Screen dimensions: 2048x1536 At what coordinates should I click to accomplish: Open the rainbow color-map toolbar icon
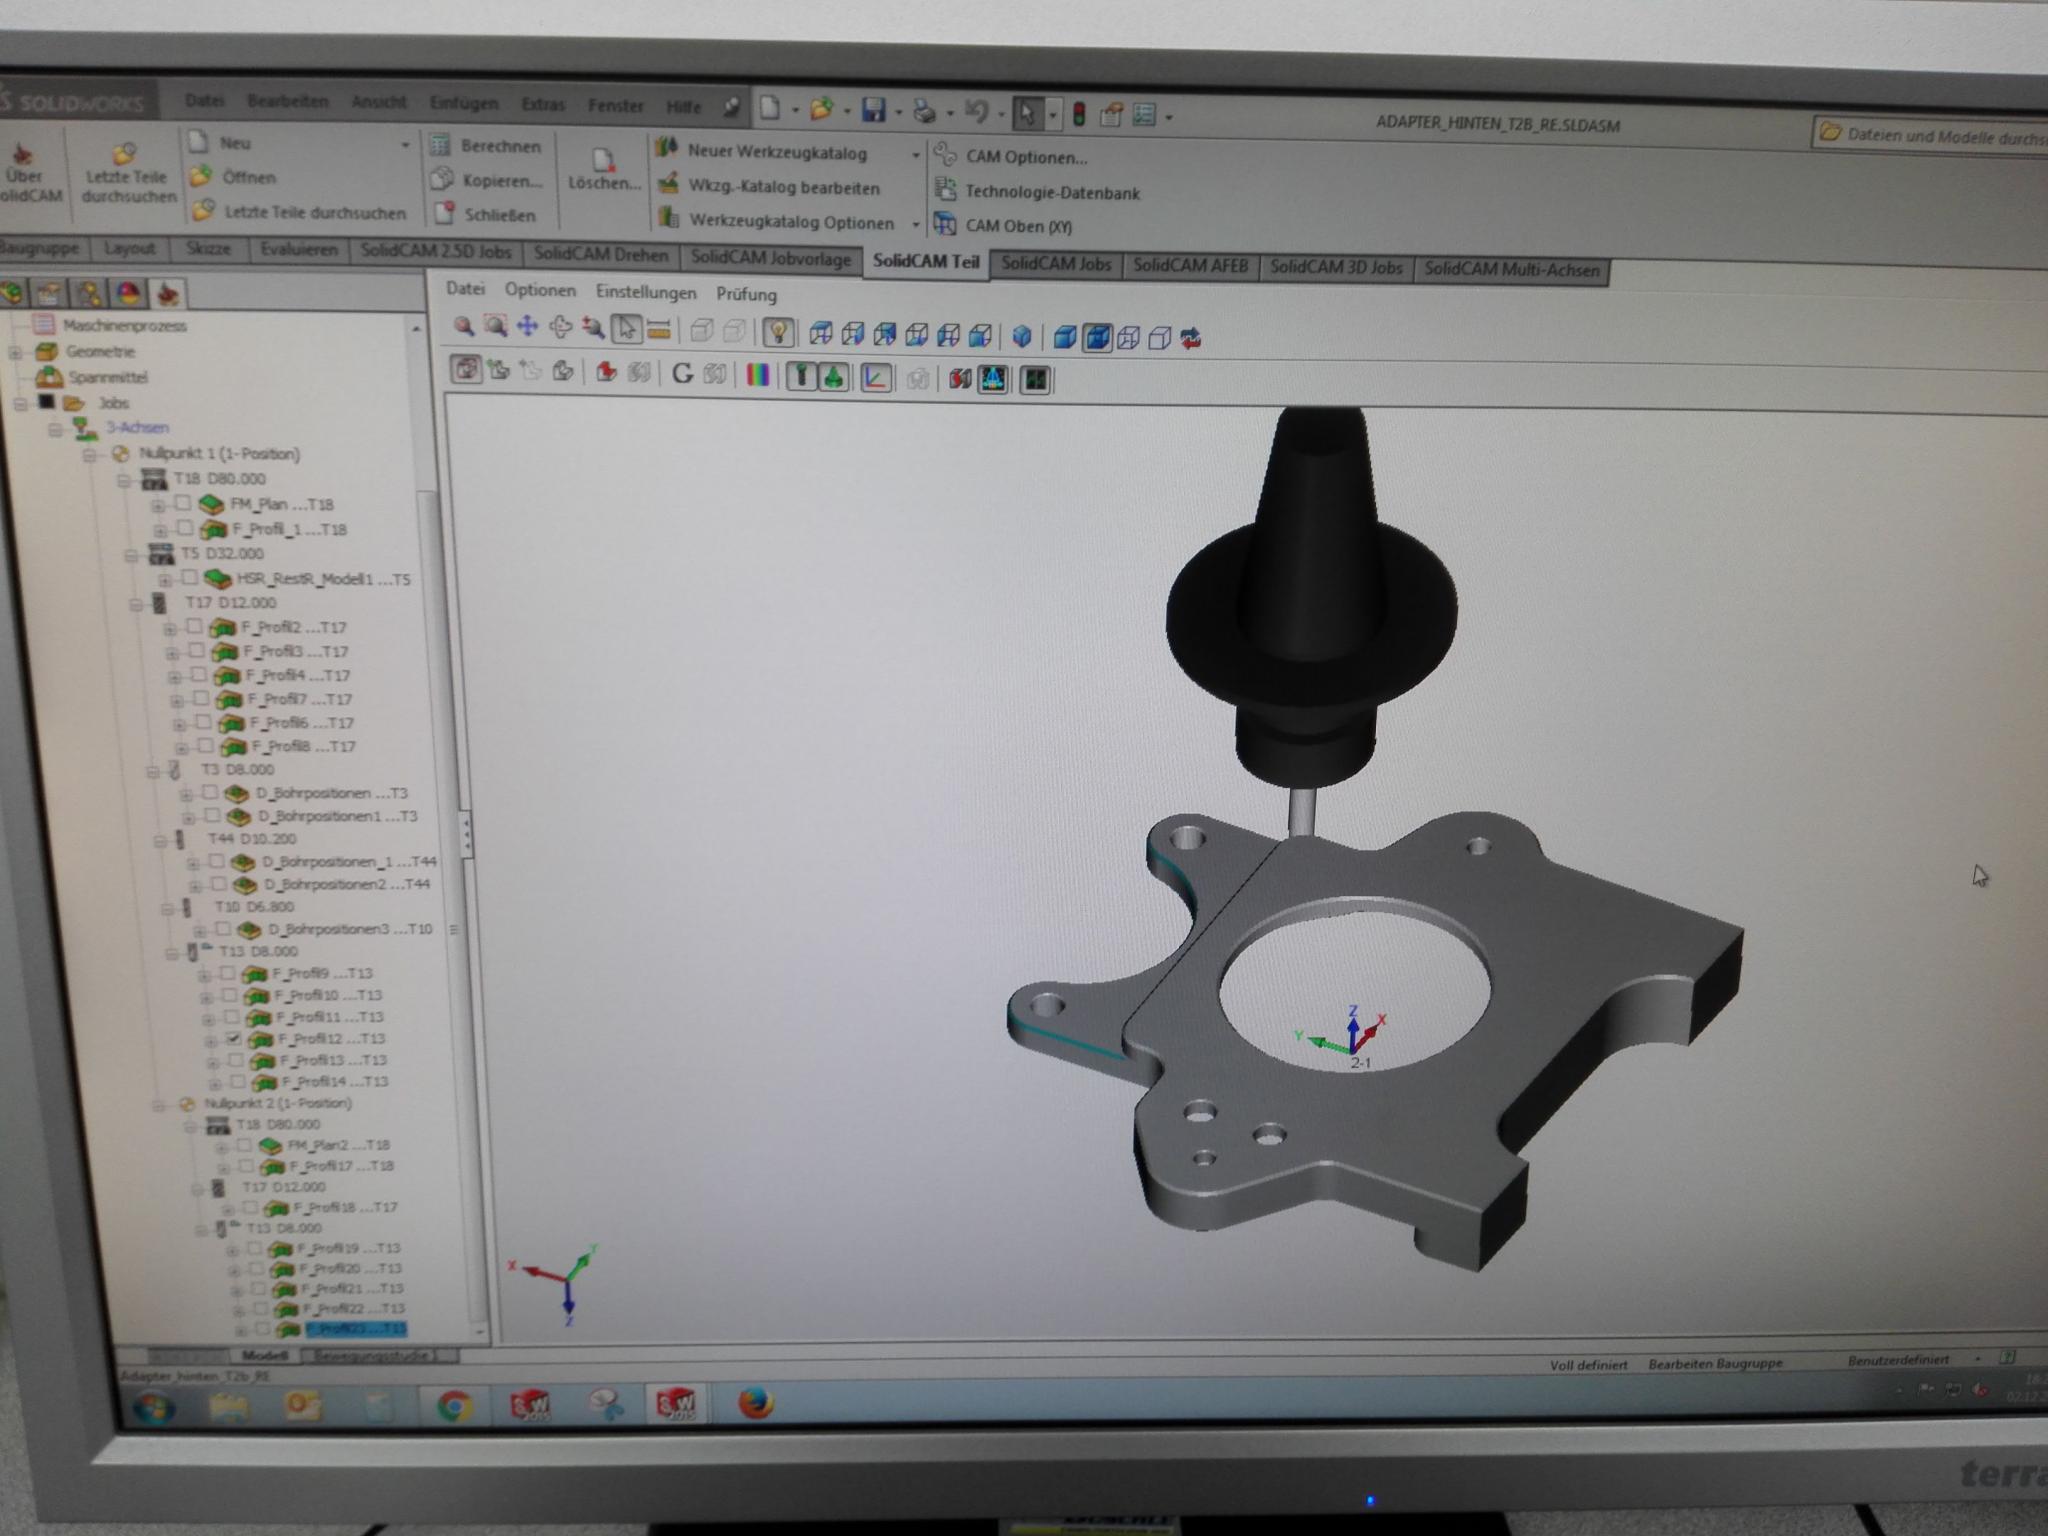pos(758,376)
